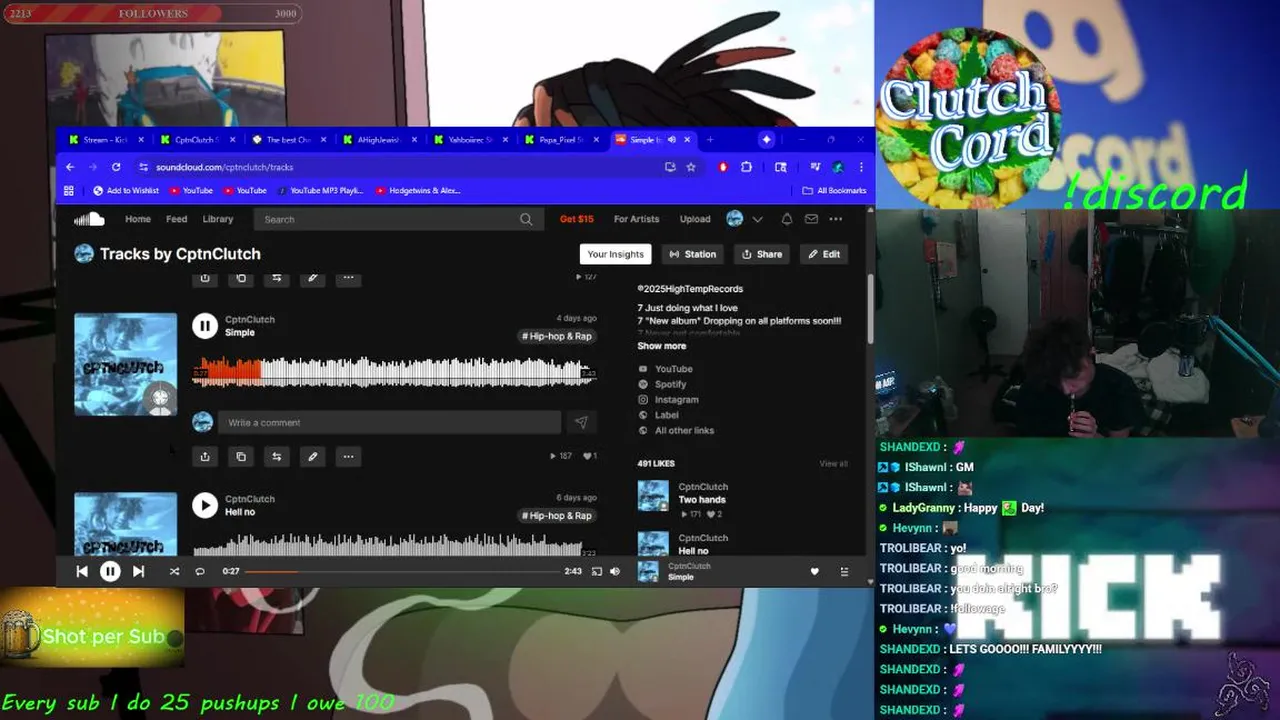Open SoundCloud header more menu
The height and width of the screenshot is (720, 1280).
pos(835,219)
